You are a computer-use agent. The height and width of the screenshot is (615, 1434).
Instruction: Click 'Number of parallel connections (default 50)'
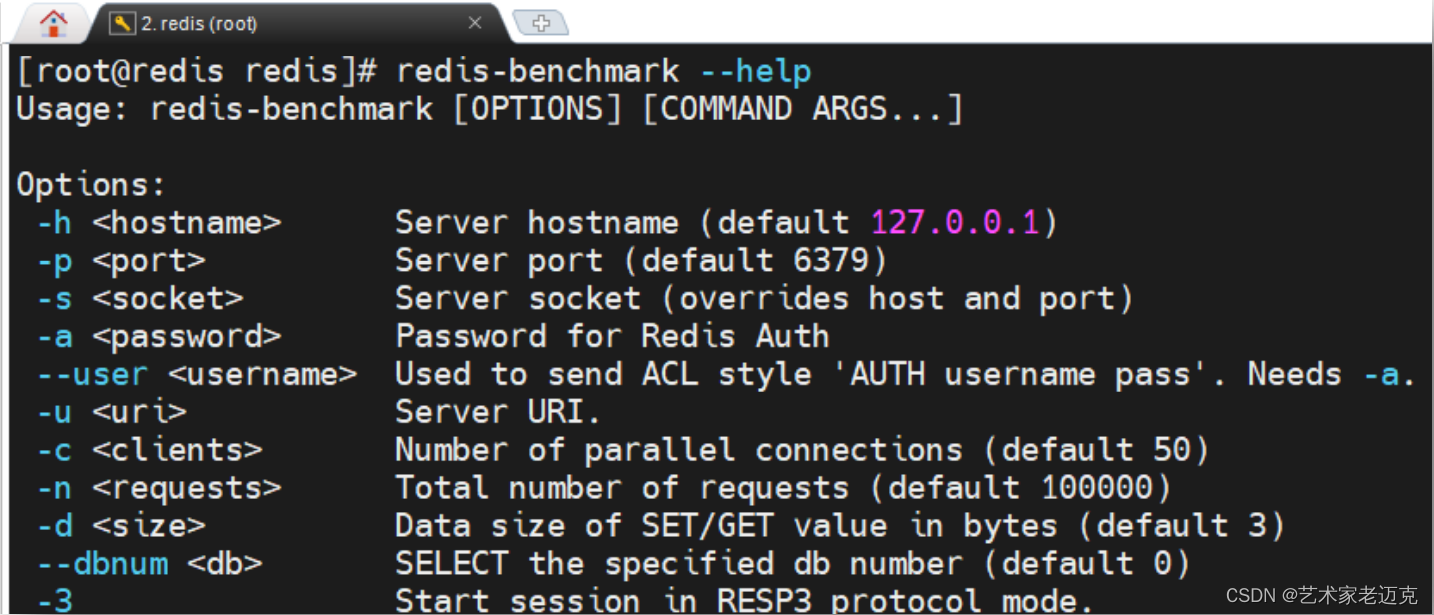803,450
